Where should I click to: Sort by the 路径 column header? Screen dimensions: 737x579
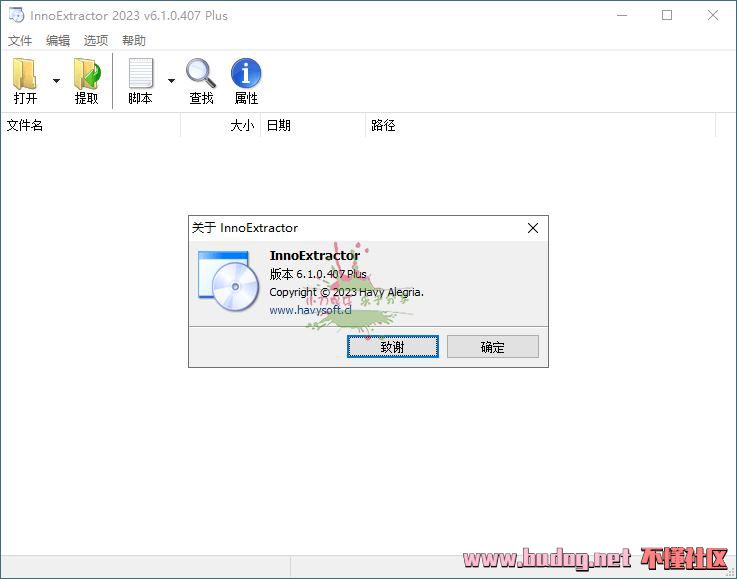coord(541,125)
